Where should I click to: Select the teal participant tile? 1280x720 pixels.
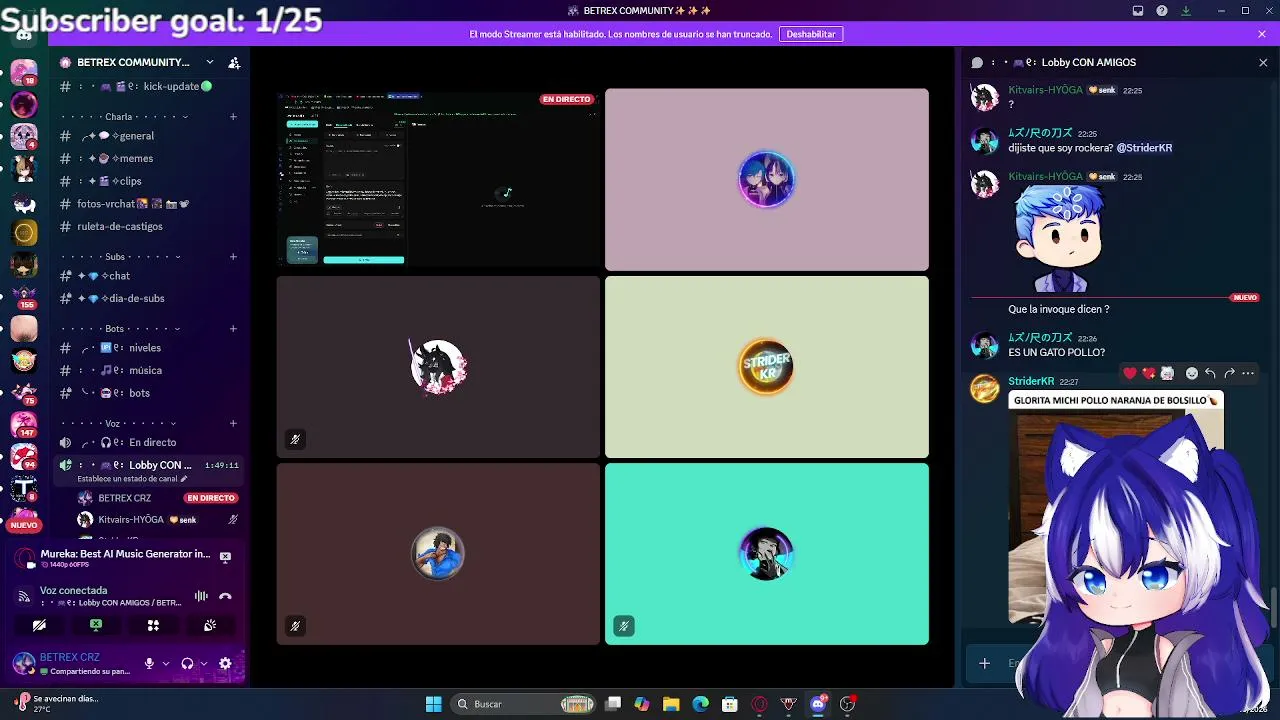point(767,554)
